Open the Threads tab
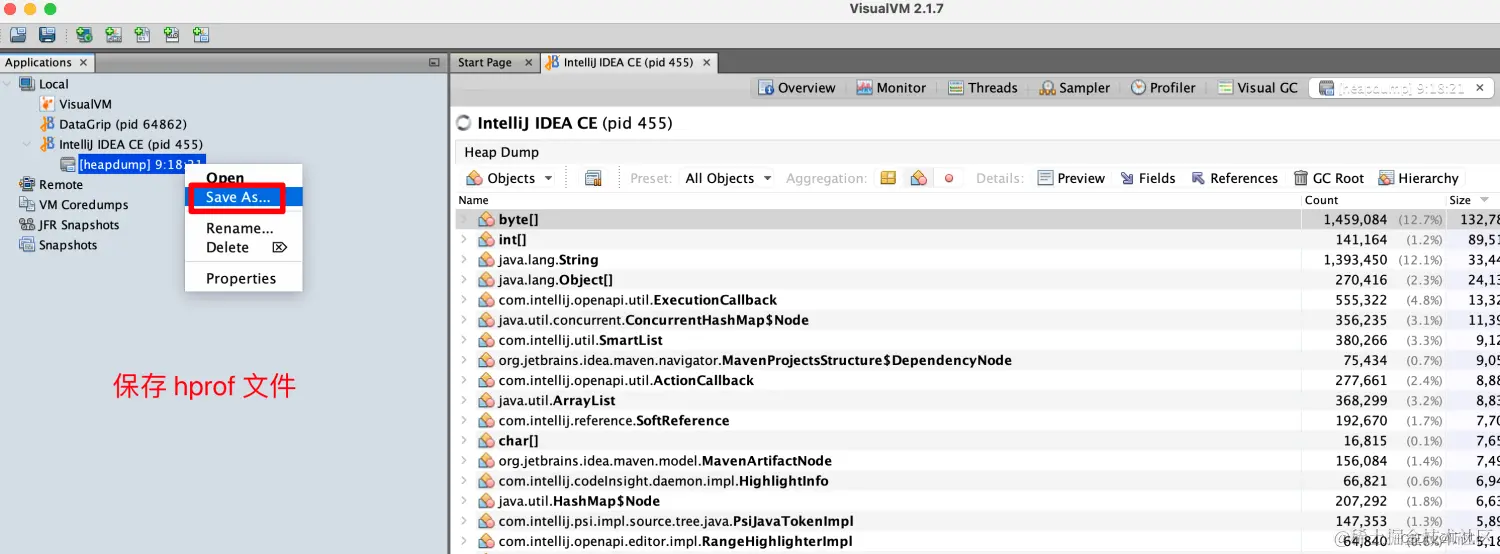This screenshot has width=1500, height=554. click(982, 88)
